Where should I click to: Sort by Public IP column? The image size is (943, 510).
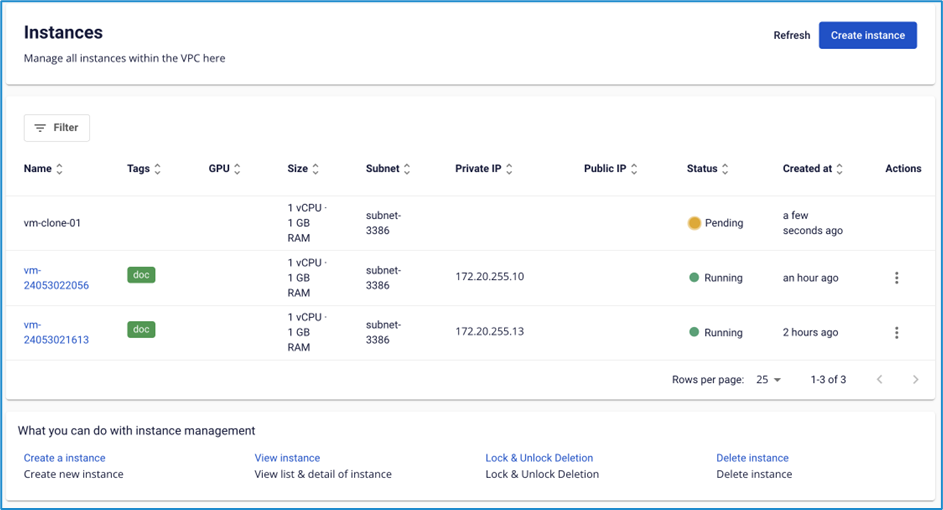634,169
